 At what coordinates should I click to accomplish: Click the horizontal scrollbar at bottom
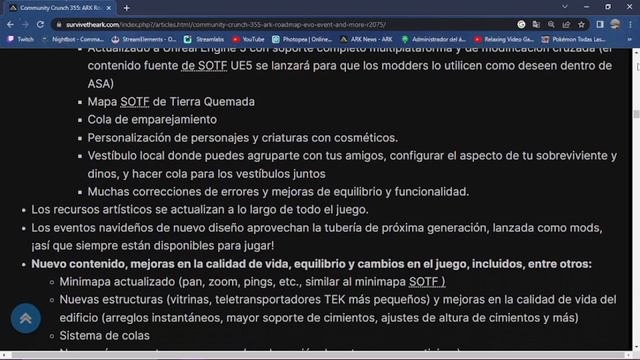point(318,356)
